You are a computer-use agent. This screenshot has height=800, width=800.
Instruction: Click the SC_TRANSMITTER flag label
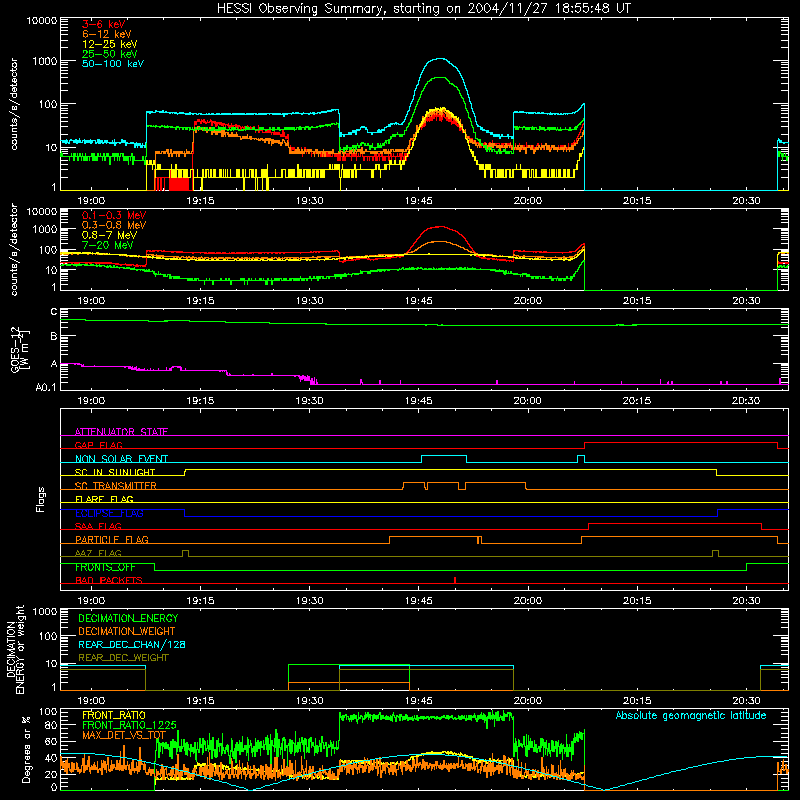click(116, 486)
